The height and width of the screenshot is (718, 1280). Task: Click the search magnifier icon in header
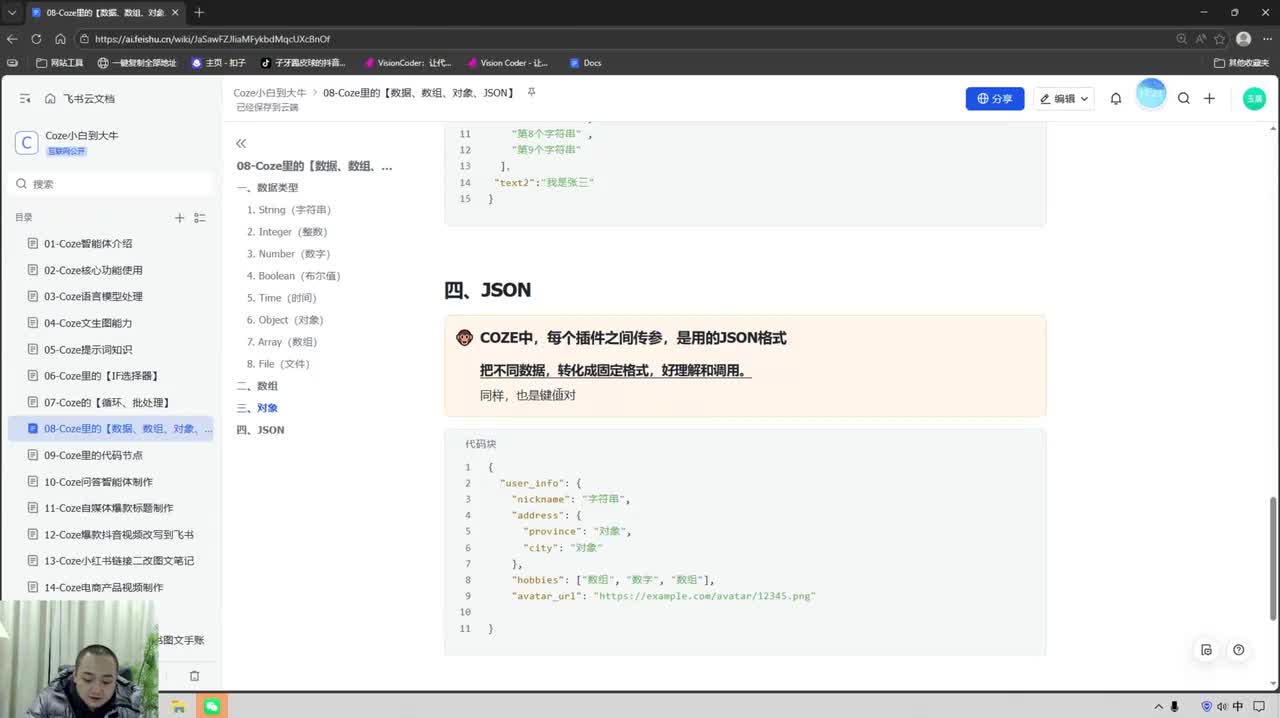coord(1184,99)
